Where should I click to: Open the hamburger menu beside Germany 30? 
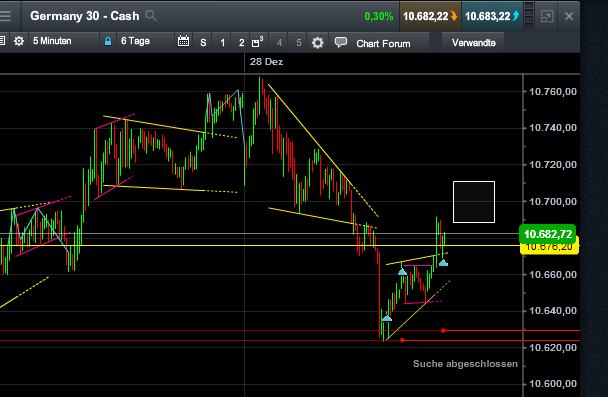5,16
